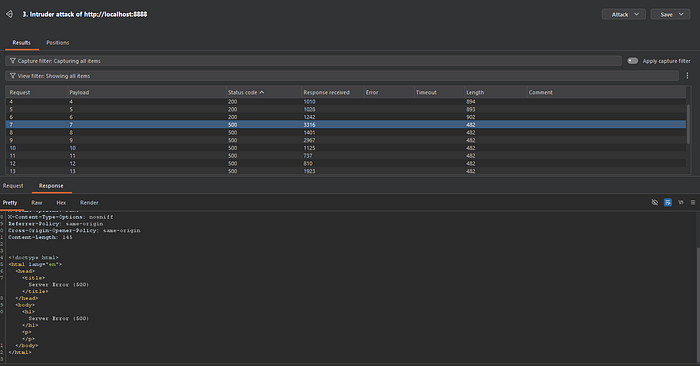Image resolution: width=700 pixels, height=366 pixels.
Task: Click the Referrer-Policy: same-origin header line
Action: coord(55,224)
